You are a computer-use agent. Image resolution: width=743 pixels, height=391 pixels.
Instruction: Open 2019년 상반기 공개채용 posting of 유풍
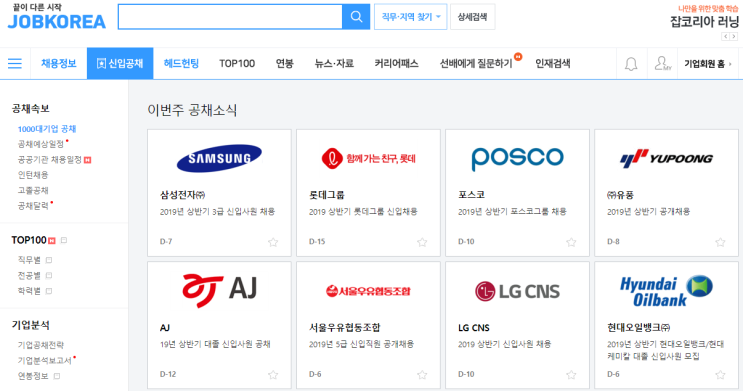click(648, 211)
